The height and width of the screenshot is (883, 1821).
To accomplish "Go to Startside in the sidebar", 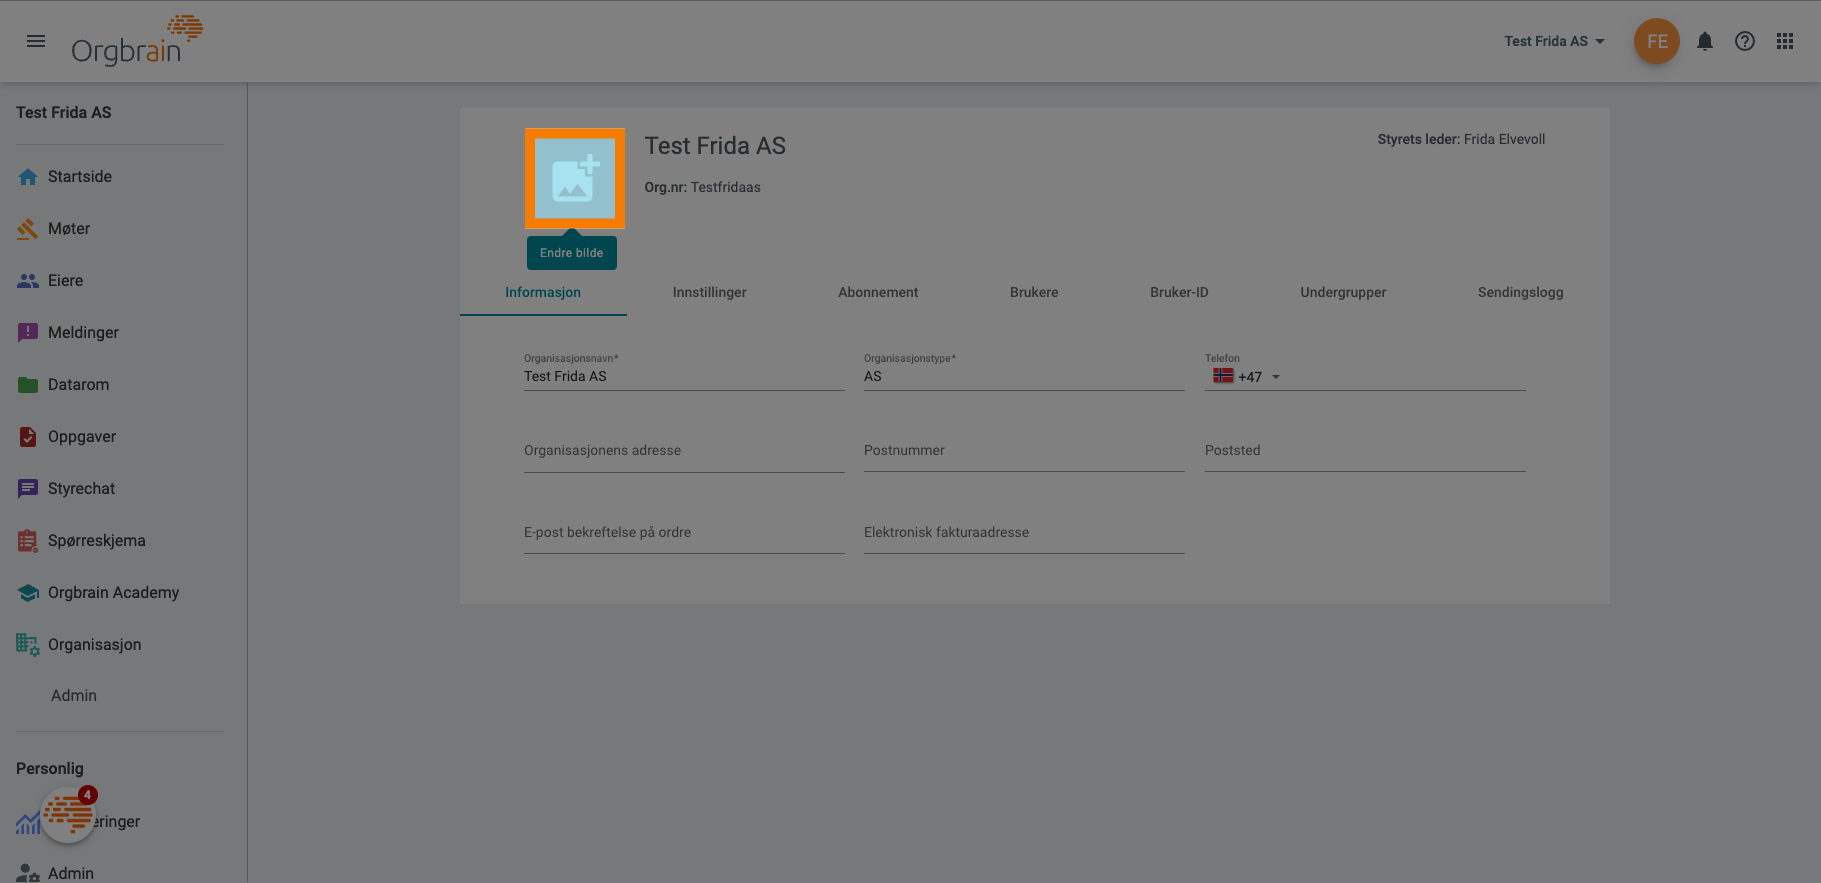I will pyautogui.click(x=80, y=177).
